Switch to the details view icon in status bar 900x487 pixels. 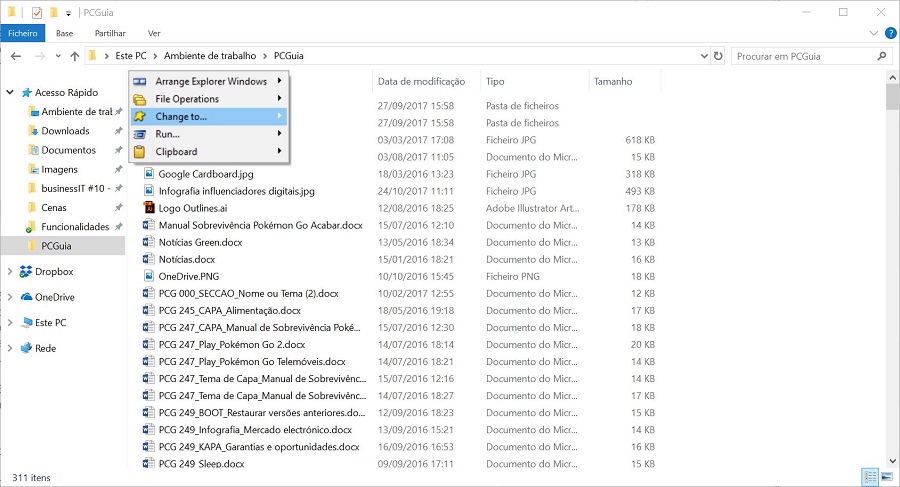point(869,477)
